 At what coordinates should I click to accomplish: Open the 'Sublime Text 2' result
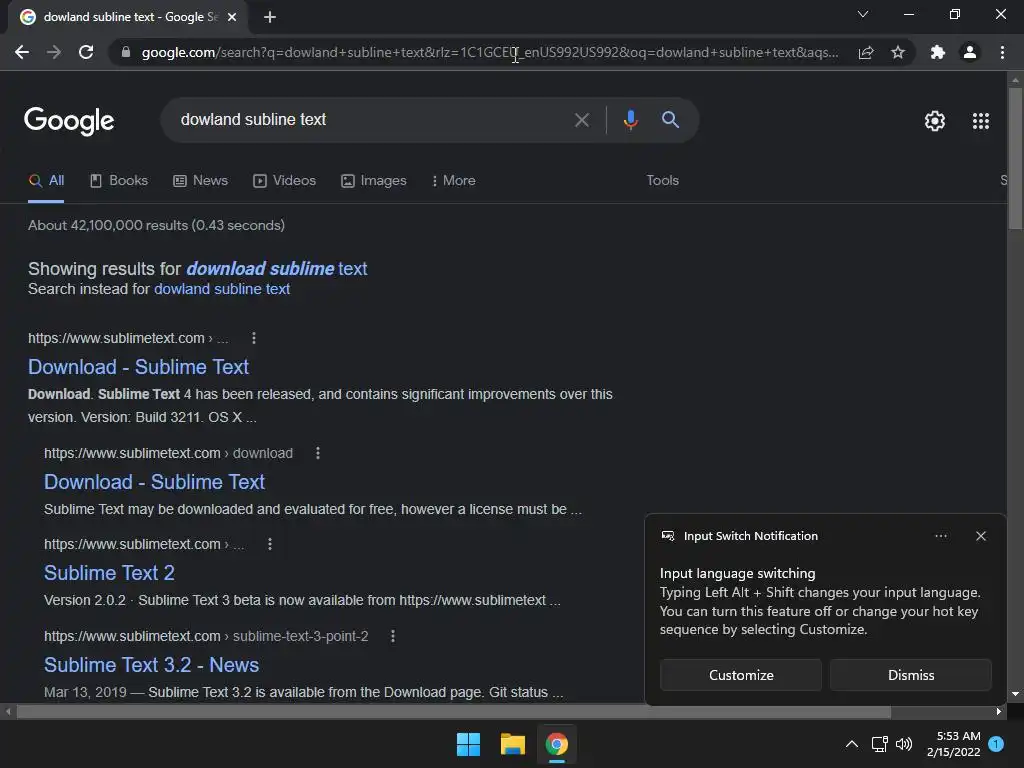(x=109, y=573)
